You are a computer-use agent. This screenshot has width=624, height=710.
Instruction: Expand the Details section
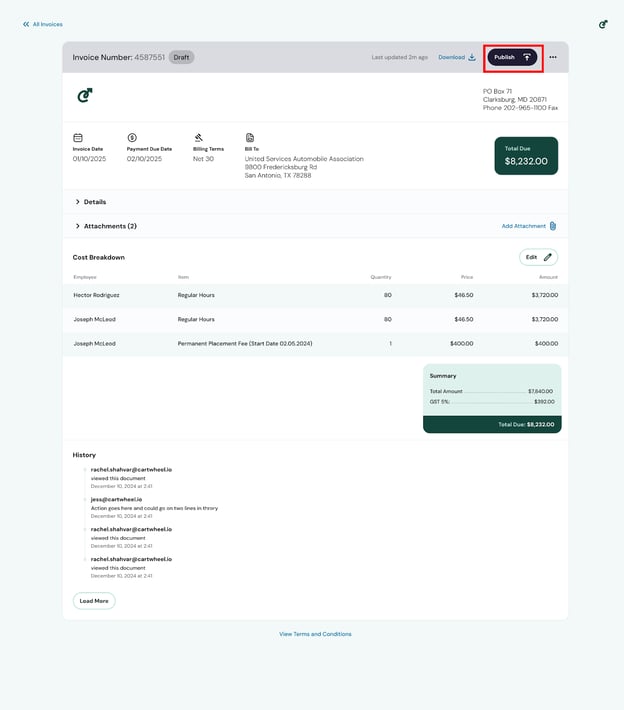coord(90,202)
